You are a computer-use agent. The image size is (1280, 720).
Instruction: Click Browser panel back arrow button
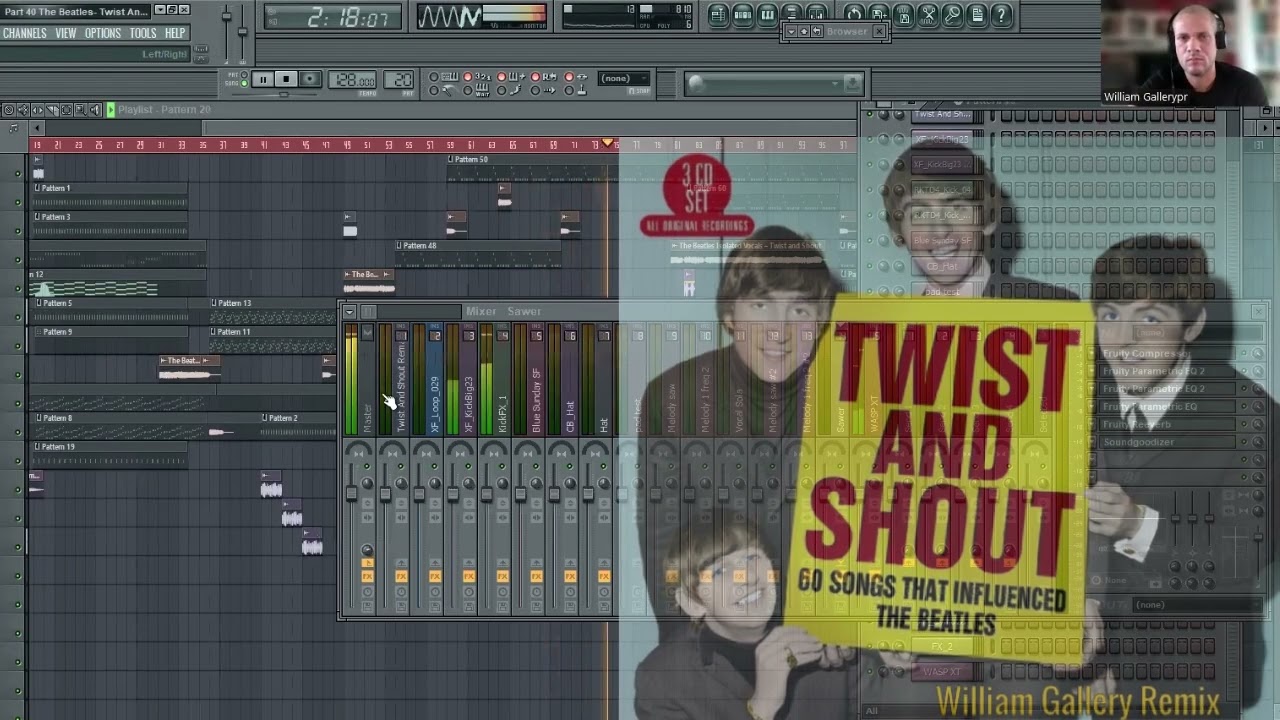(816, 32)
